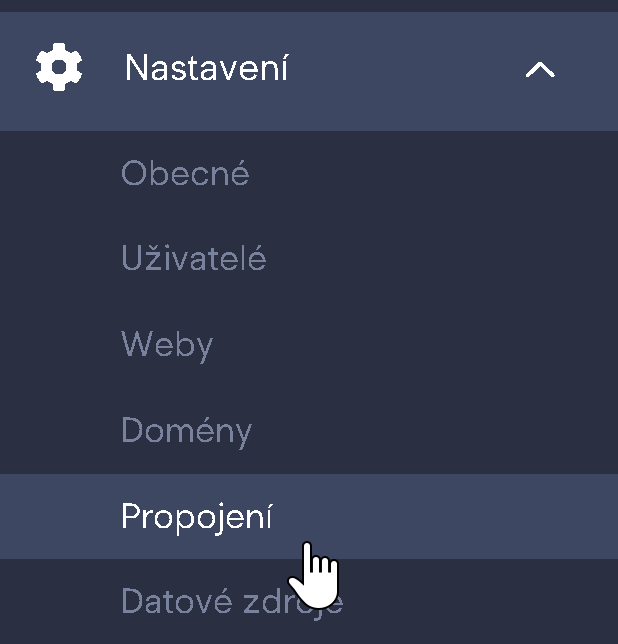Navigate to the Uživatelé users link
Viewport: 618px width, 644px height.
194,258
